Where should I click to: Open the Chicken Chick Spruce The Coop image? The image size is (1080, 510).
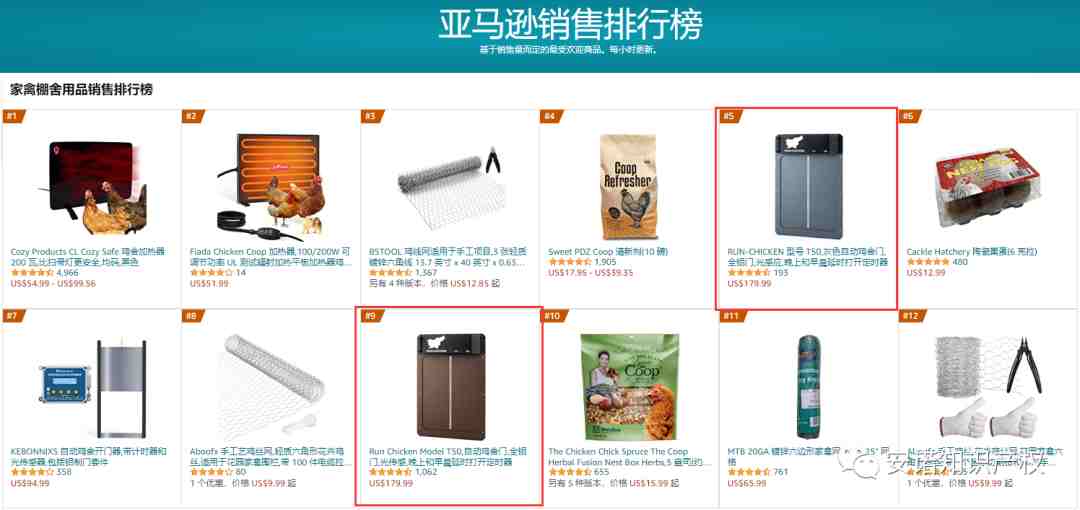pos(630,387)
